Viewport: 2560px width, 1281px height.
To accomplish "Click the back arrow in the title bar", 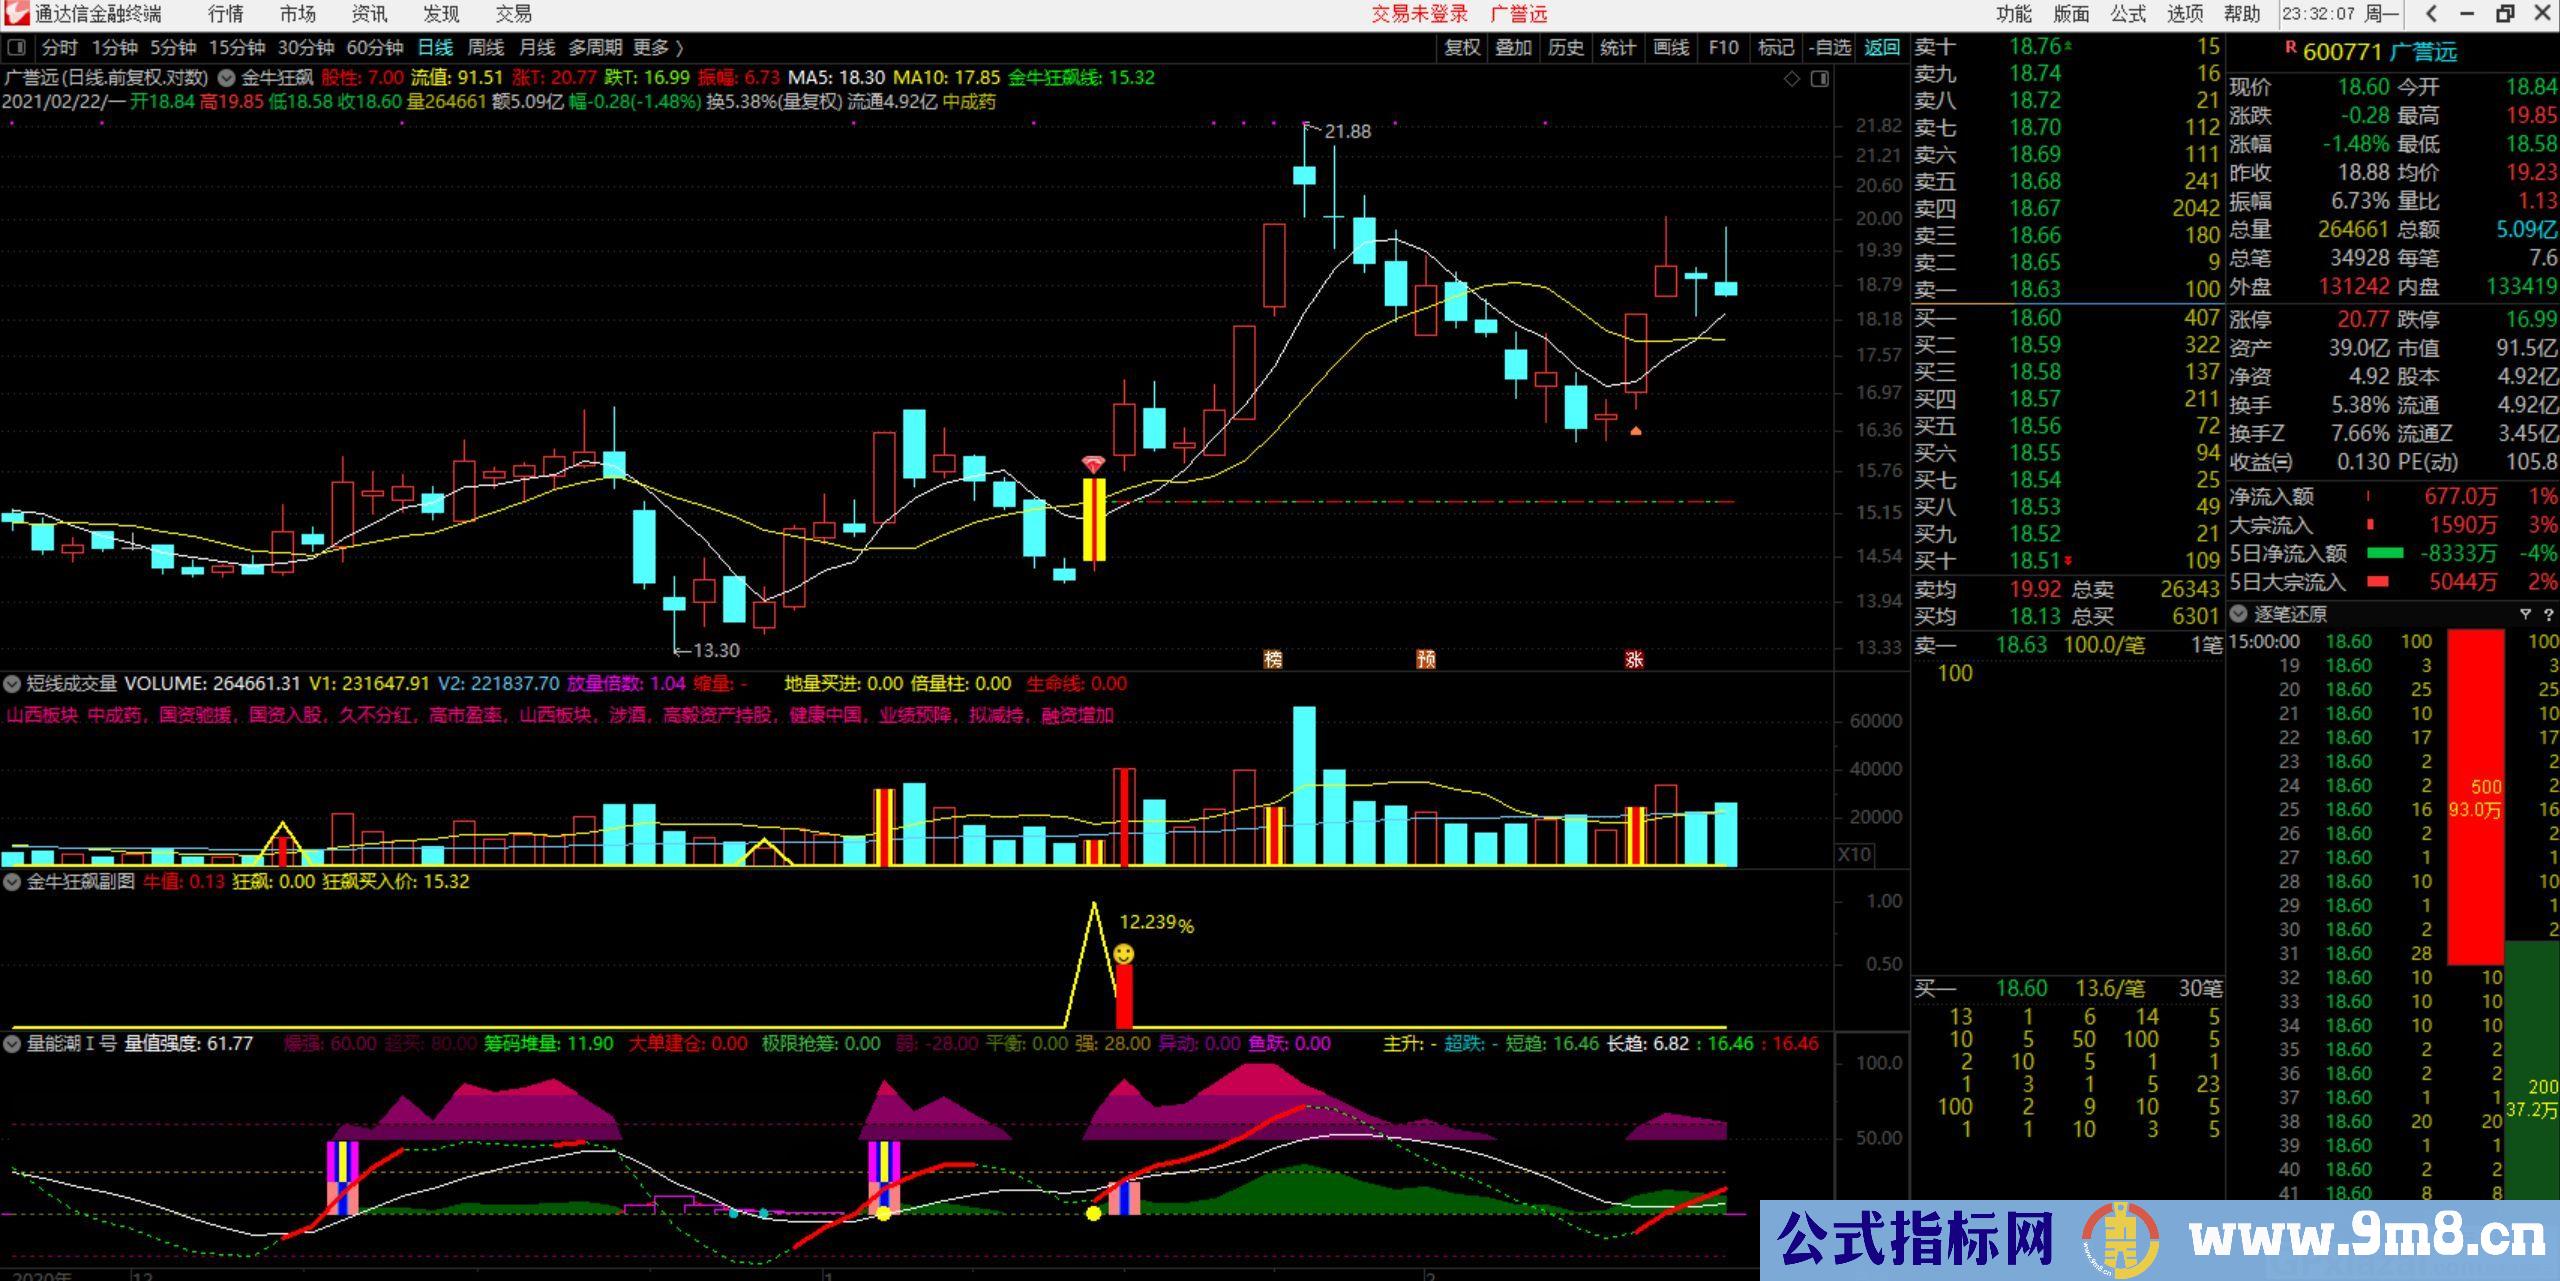I will pyautogui.click(x=2431, y=14).
